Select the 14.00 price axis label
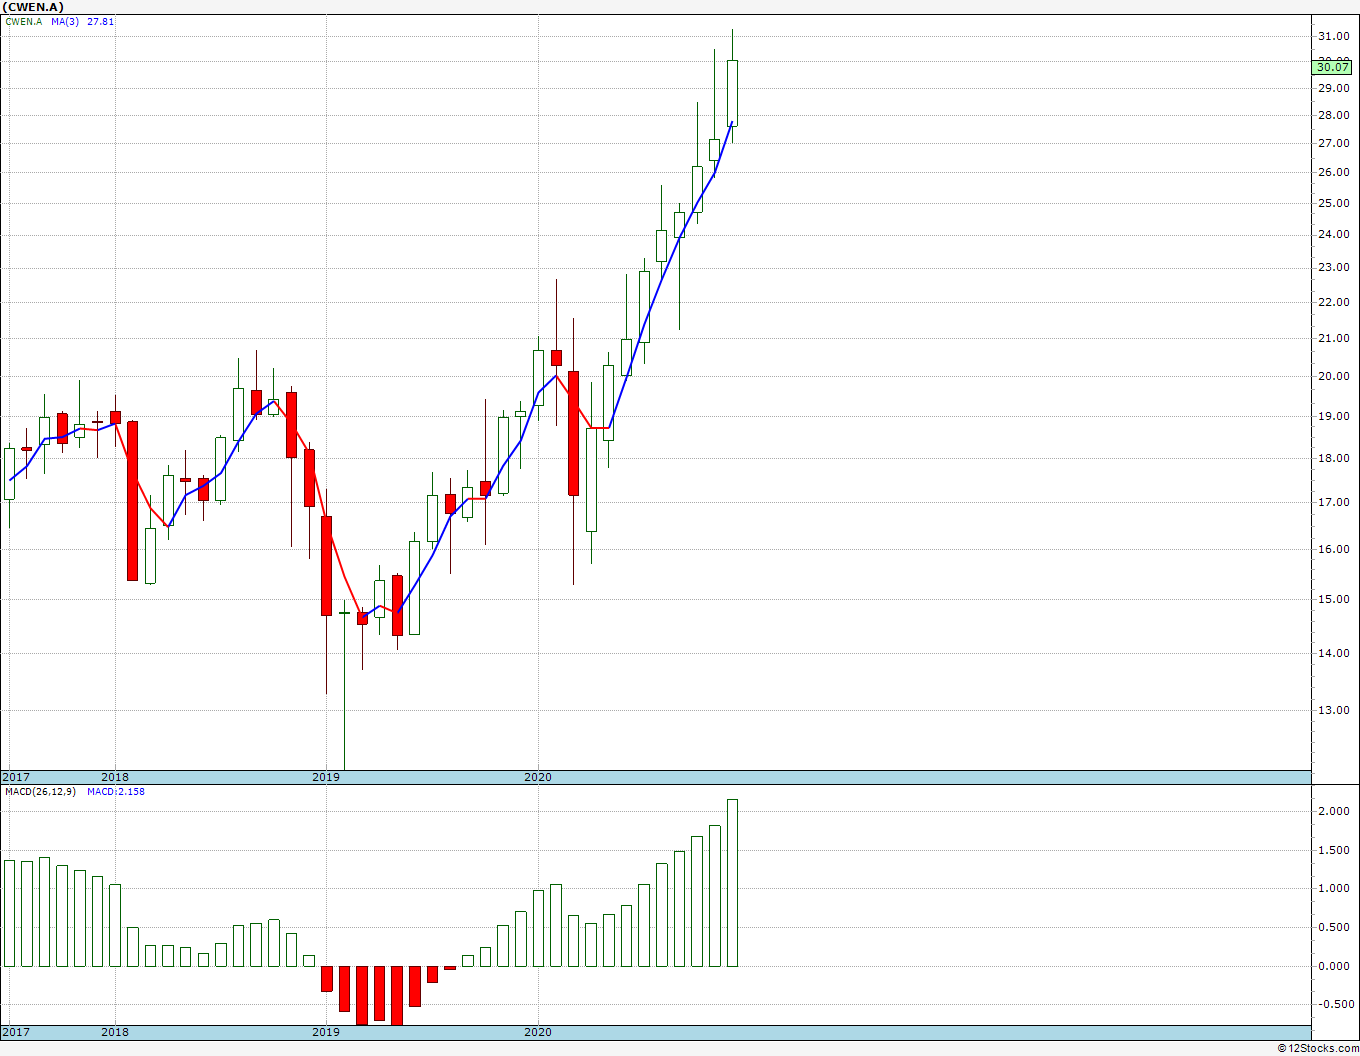The width and height of the screenshot is (1360, 1056). coord(1332,654)
